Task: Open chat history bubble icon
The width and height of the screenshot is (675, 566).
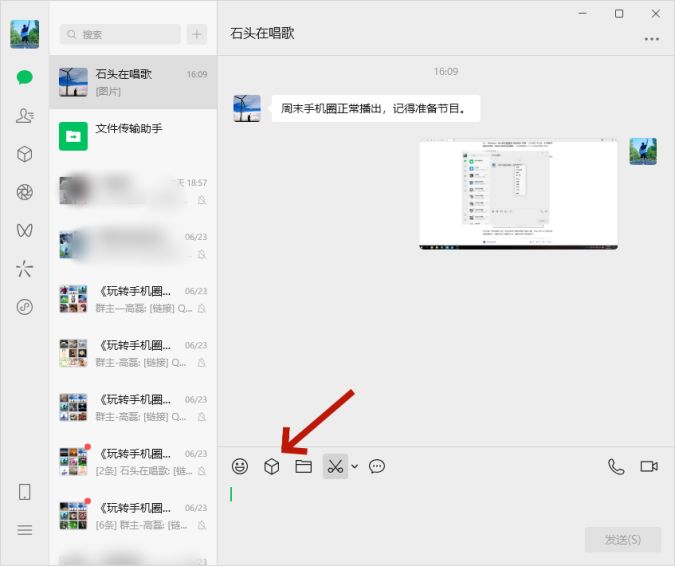Action: pos(377,466)
